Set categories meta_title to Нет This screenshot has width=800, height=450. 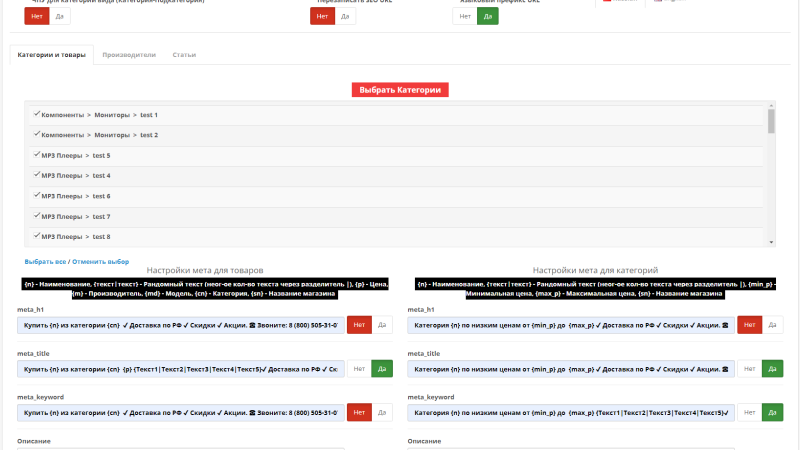(749, 369)
